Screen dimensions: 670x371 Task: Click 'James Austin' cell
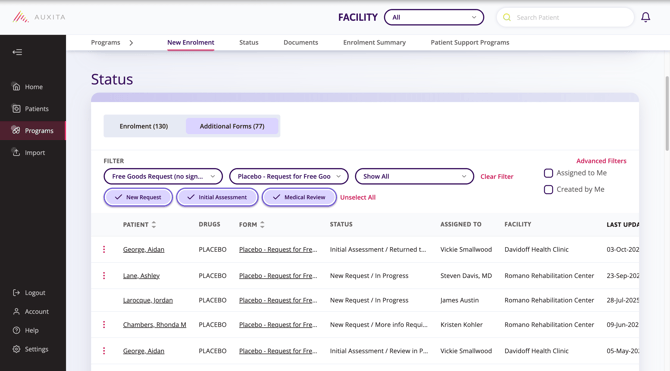point(459,300)
